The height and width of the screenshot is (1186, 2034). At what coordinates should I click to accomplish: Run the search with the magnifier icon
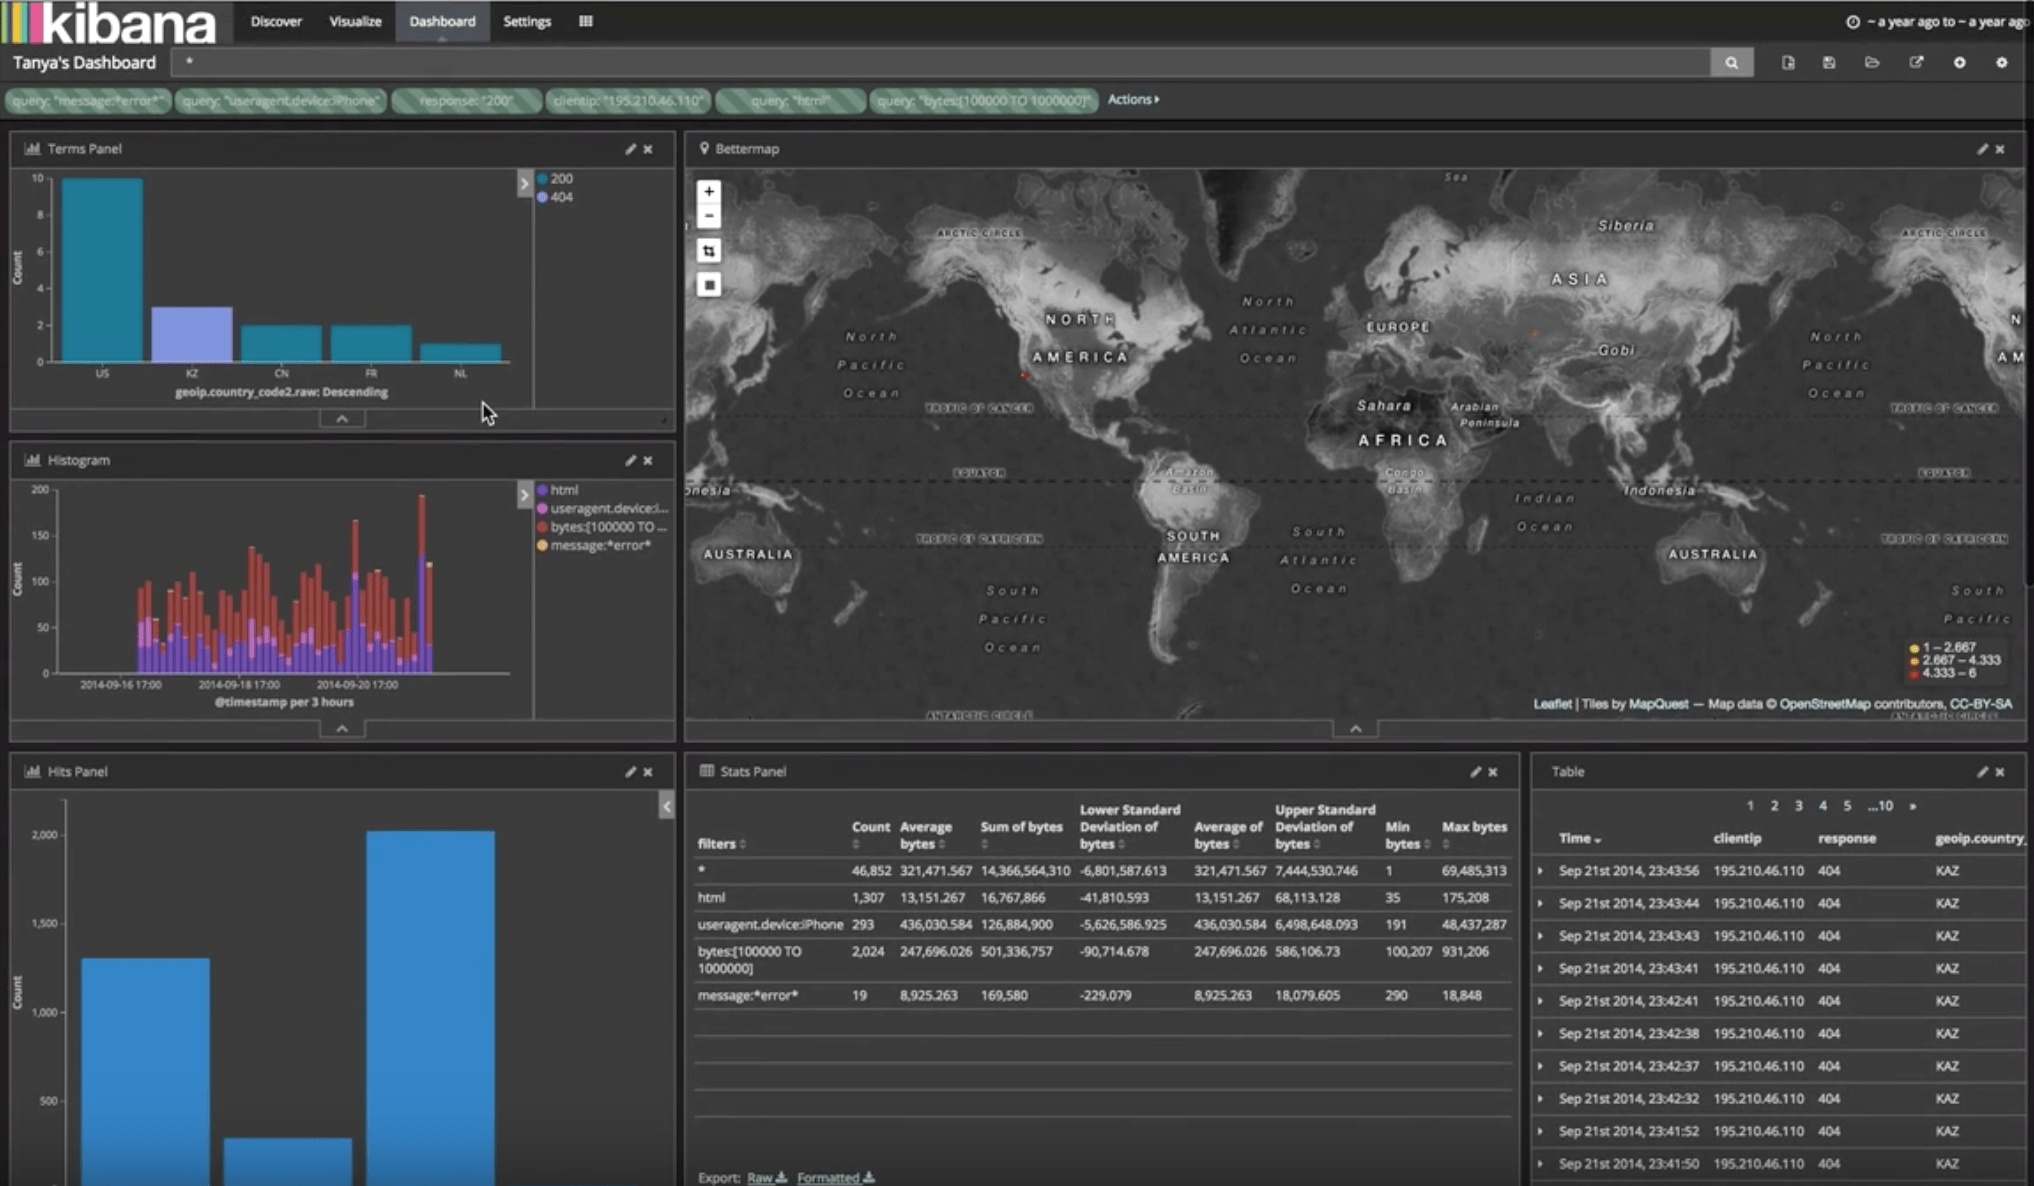pyautogui.click(x=1733, y=62)
